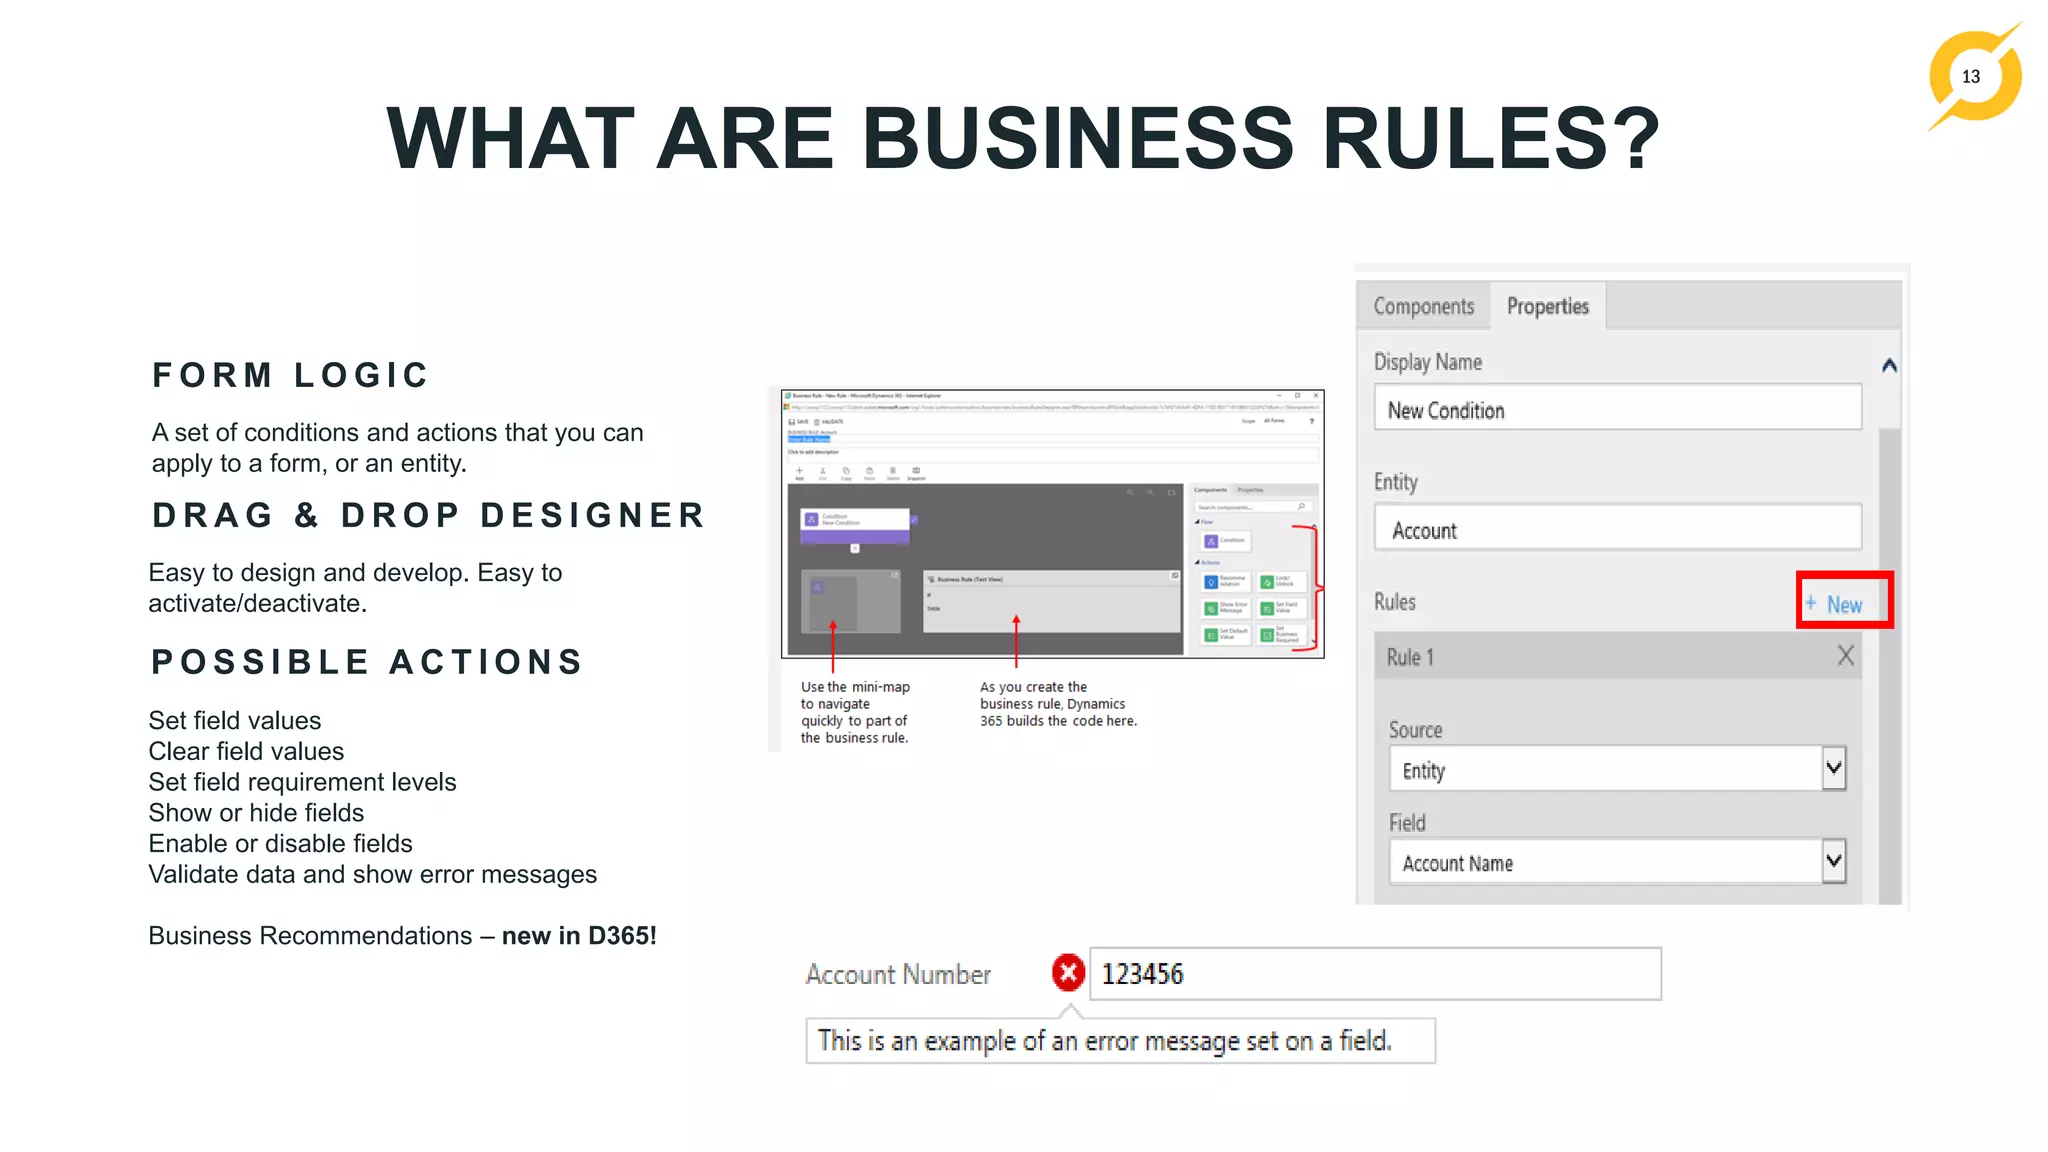Click the Entity field showing Account
This screenshot has width=2048, height=1152.
(x=1618, y=529)
